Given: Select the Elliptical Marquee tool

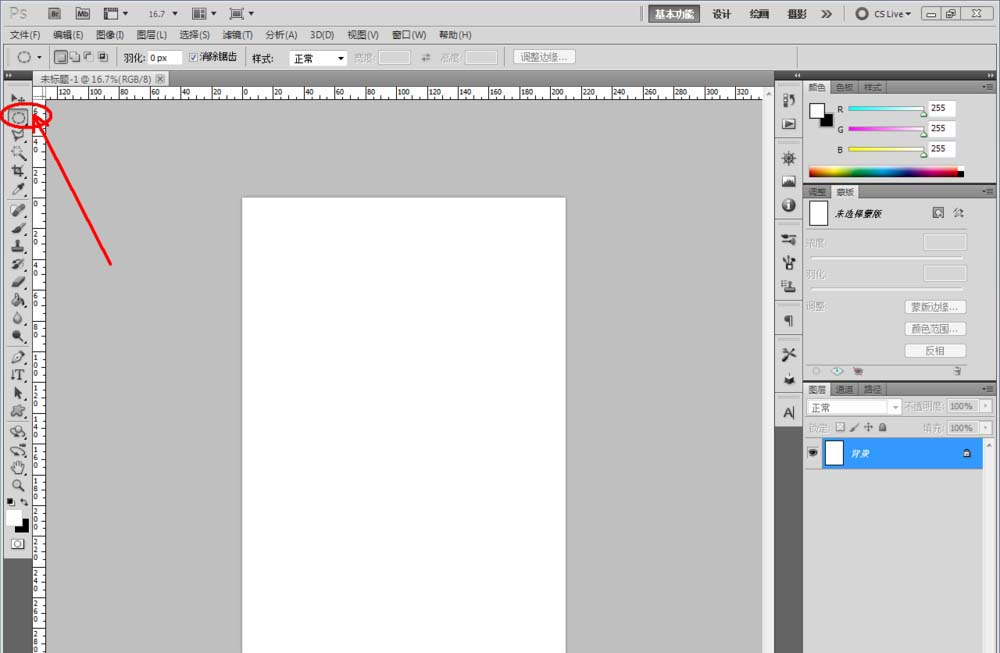Looking at the screenshot, I should 18,117.
